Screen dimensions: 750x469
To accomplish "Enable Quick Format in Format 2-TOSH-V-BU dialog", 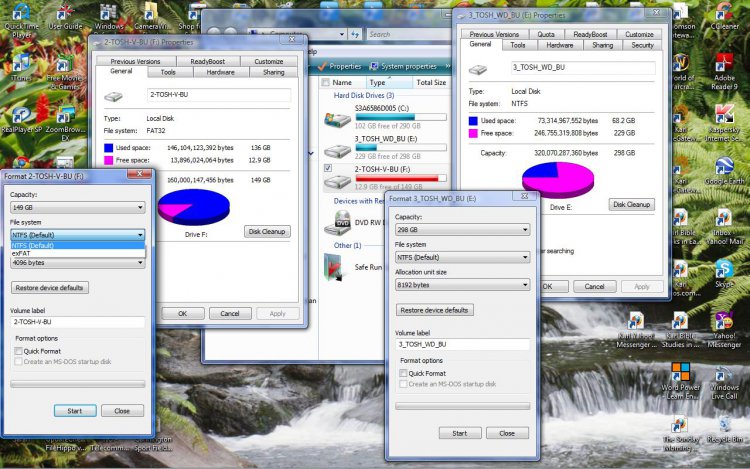I will click(18, 351).
